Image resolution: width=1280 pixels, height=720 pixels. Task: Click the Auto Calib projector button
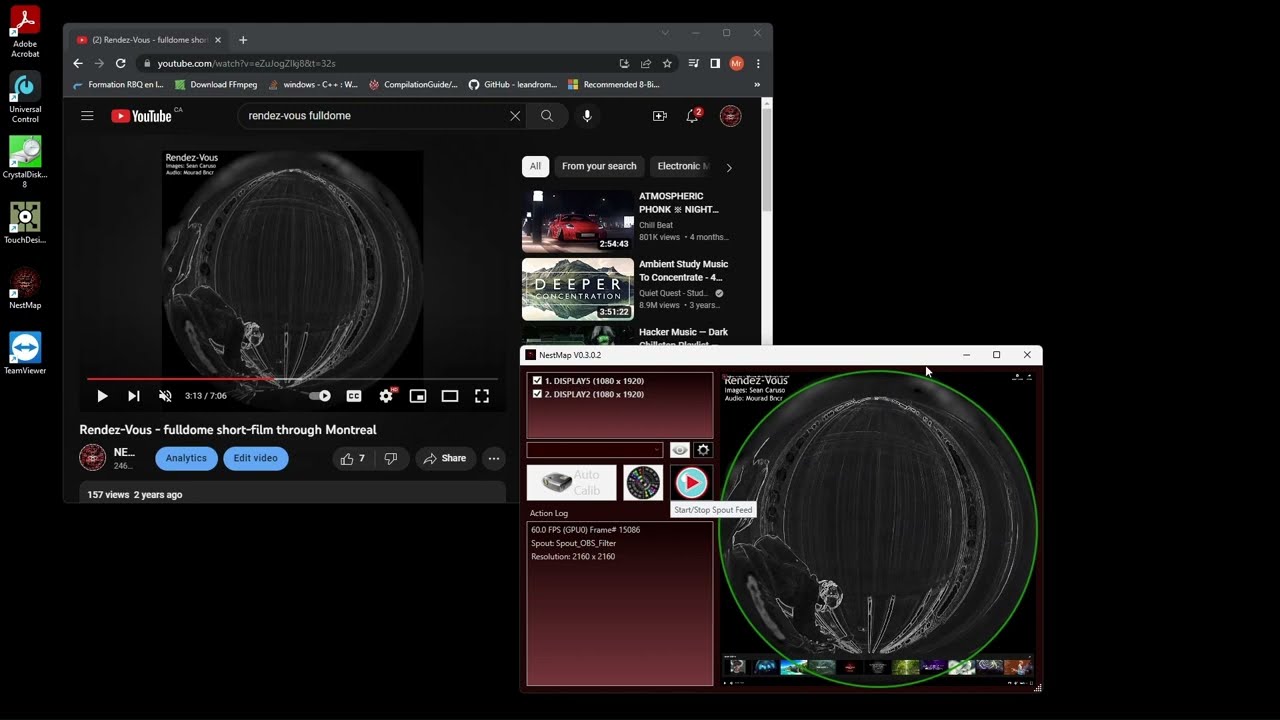pos(572,483)
